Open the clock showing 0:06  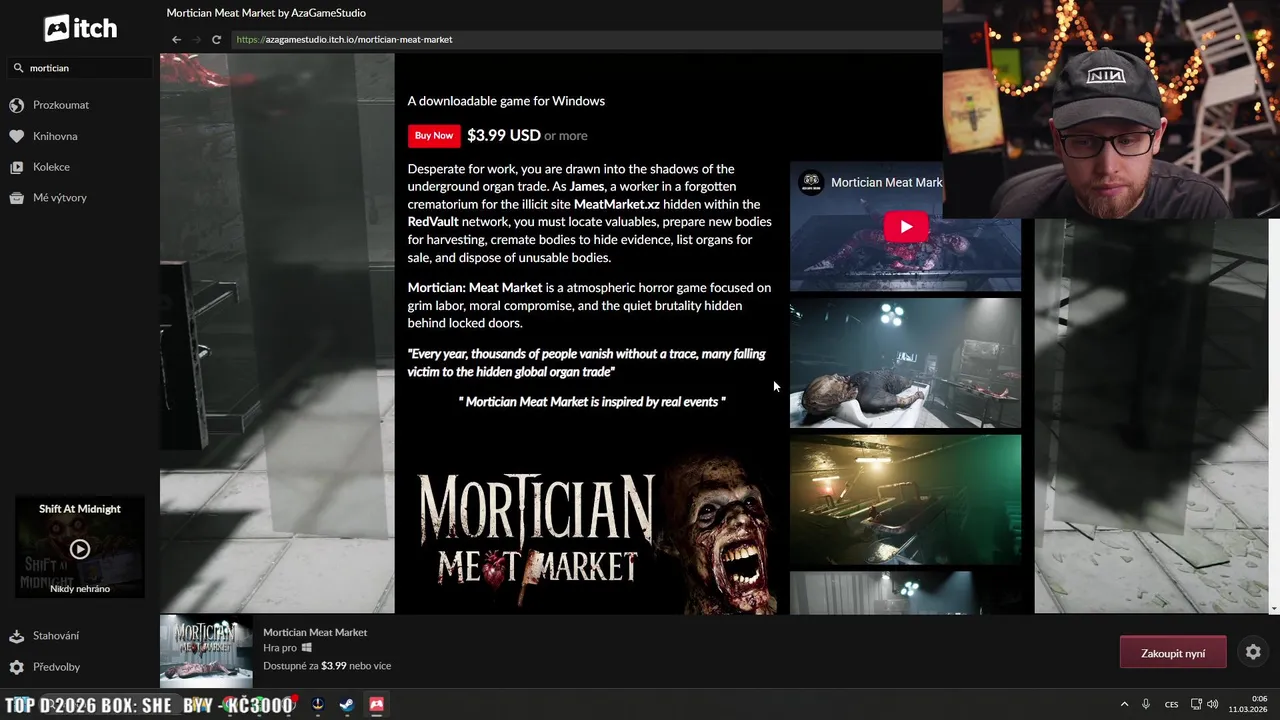click(1248, 704)
